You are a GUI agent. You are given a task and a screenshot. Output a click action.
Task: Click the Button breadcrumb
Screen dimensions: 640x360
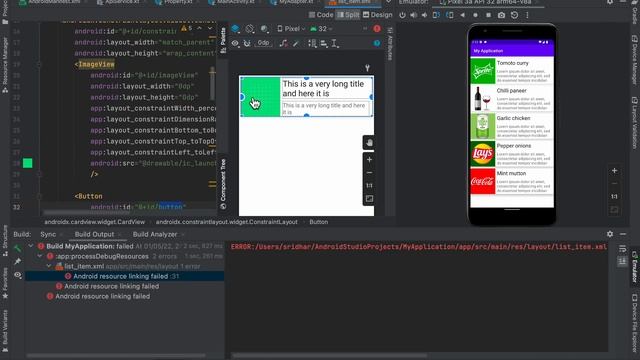pos(319,222)
